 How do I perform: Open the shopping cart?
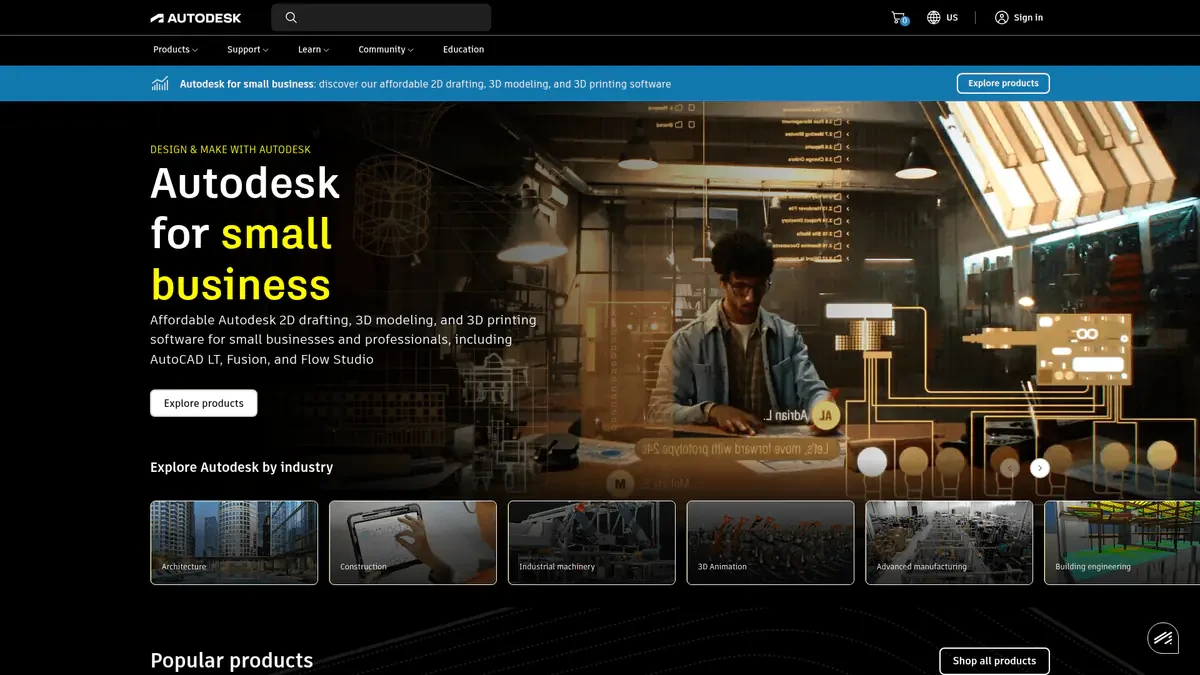(899, 17)
